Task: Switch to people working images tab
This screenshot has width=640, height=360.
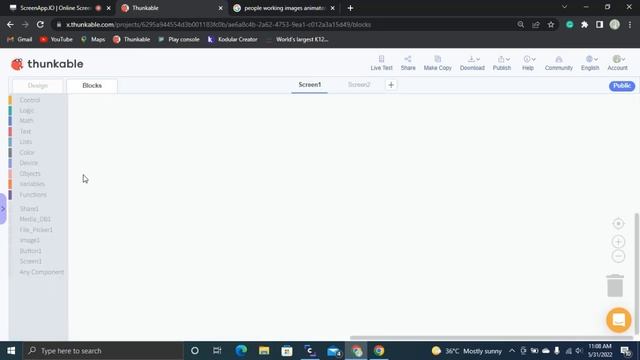Action: (x=284, y=8)
